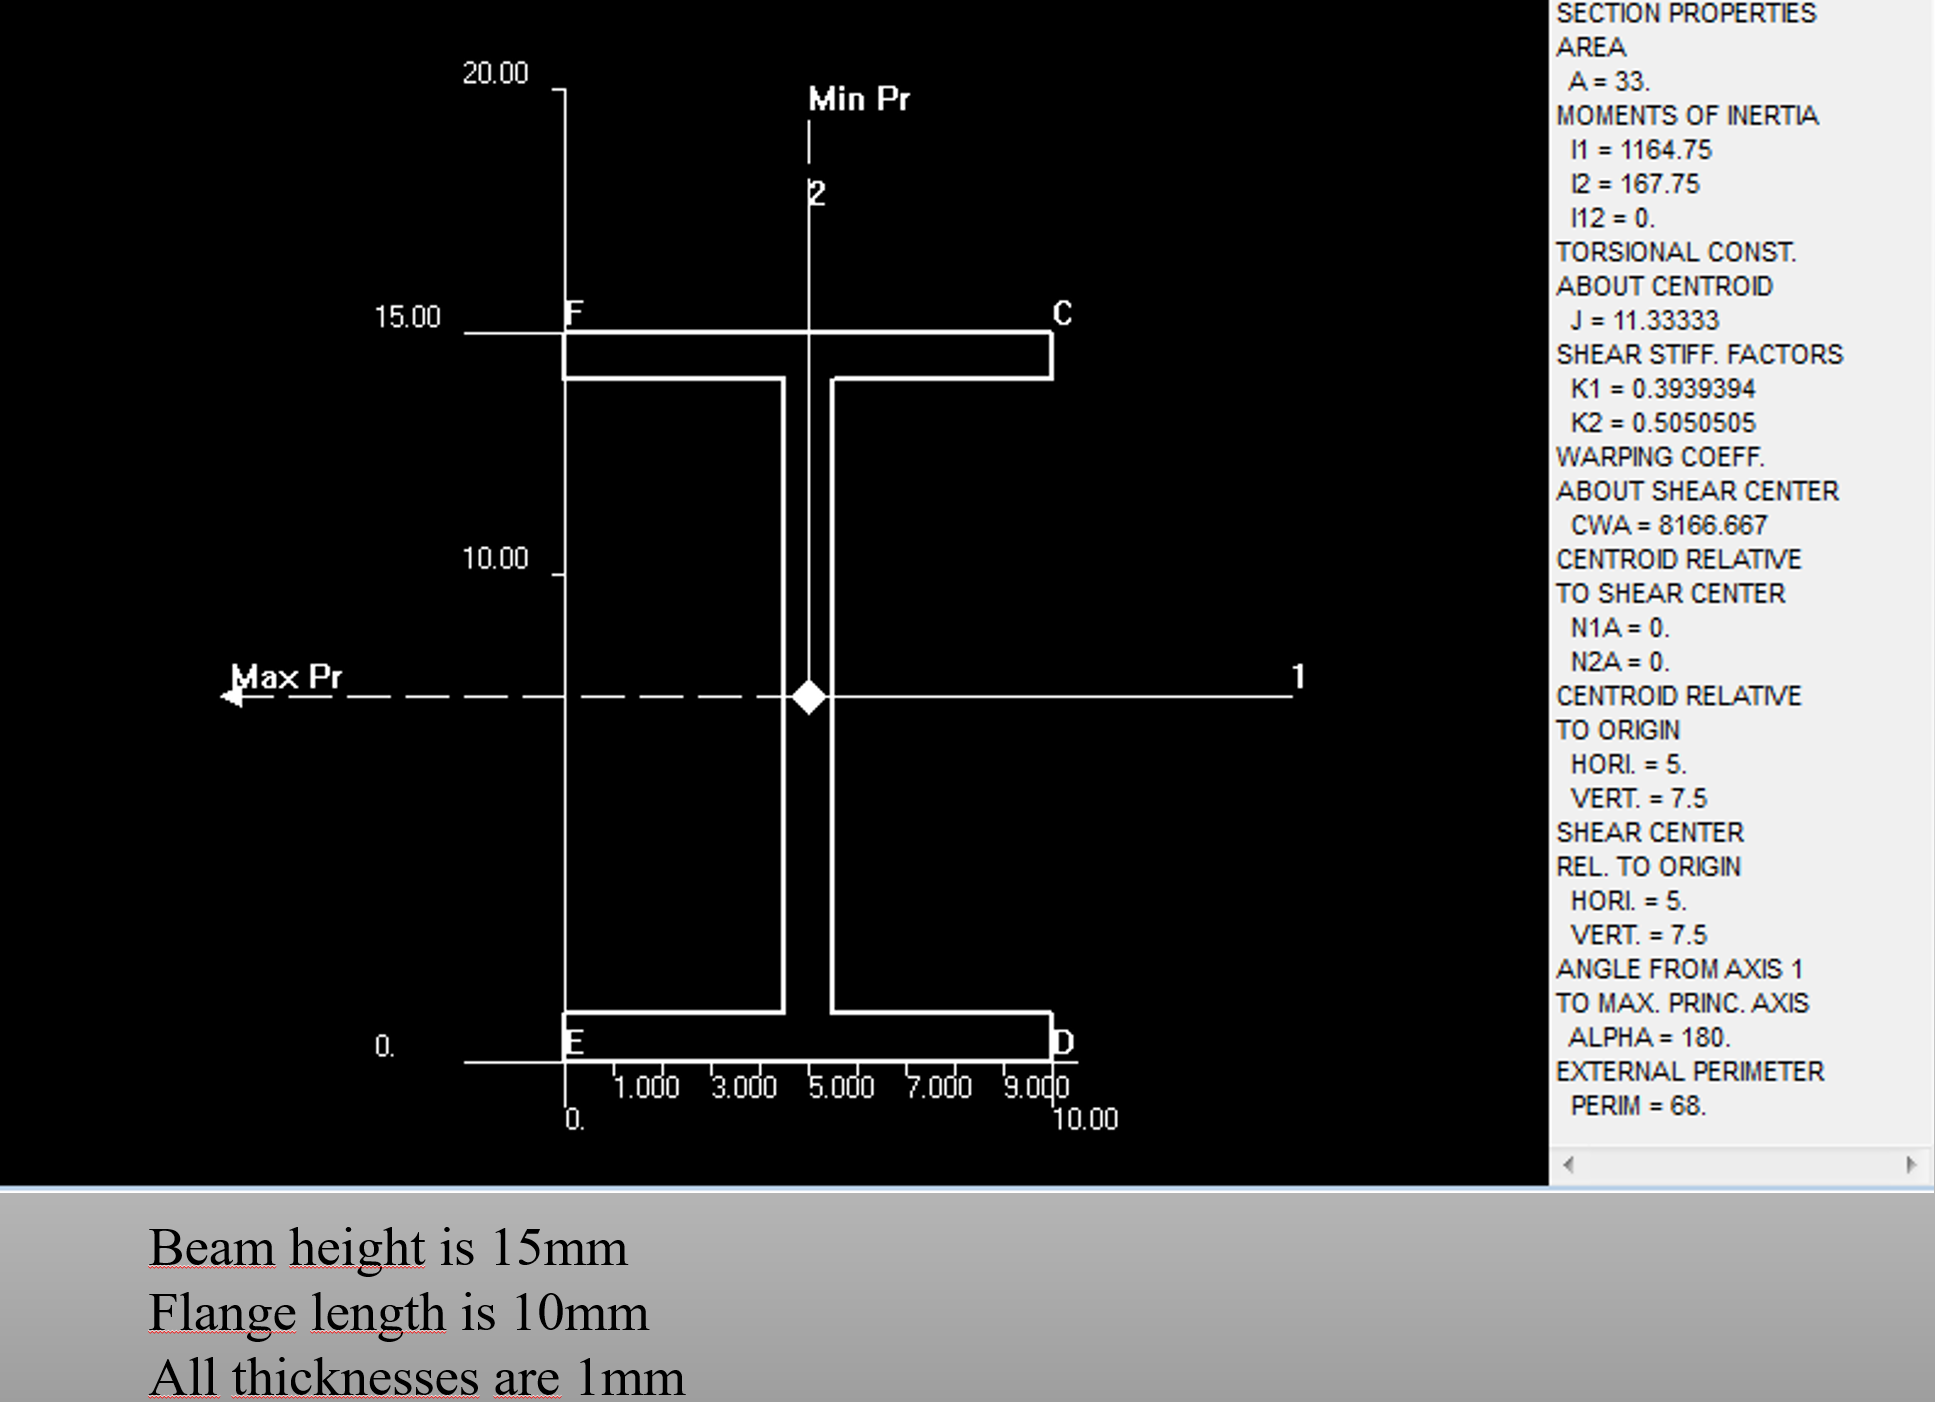The image size is (1935, 1402).
Task: Click the Max Pr arrowhead on the left
Action: 231,696
